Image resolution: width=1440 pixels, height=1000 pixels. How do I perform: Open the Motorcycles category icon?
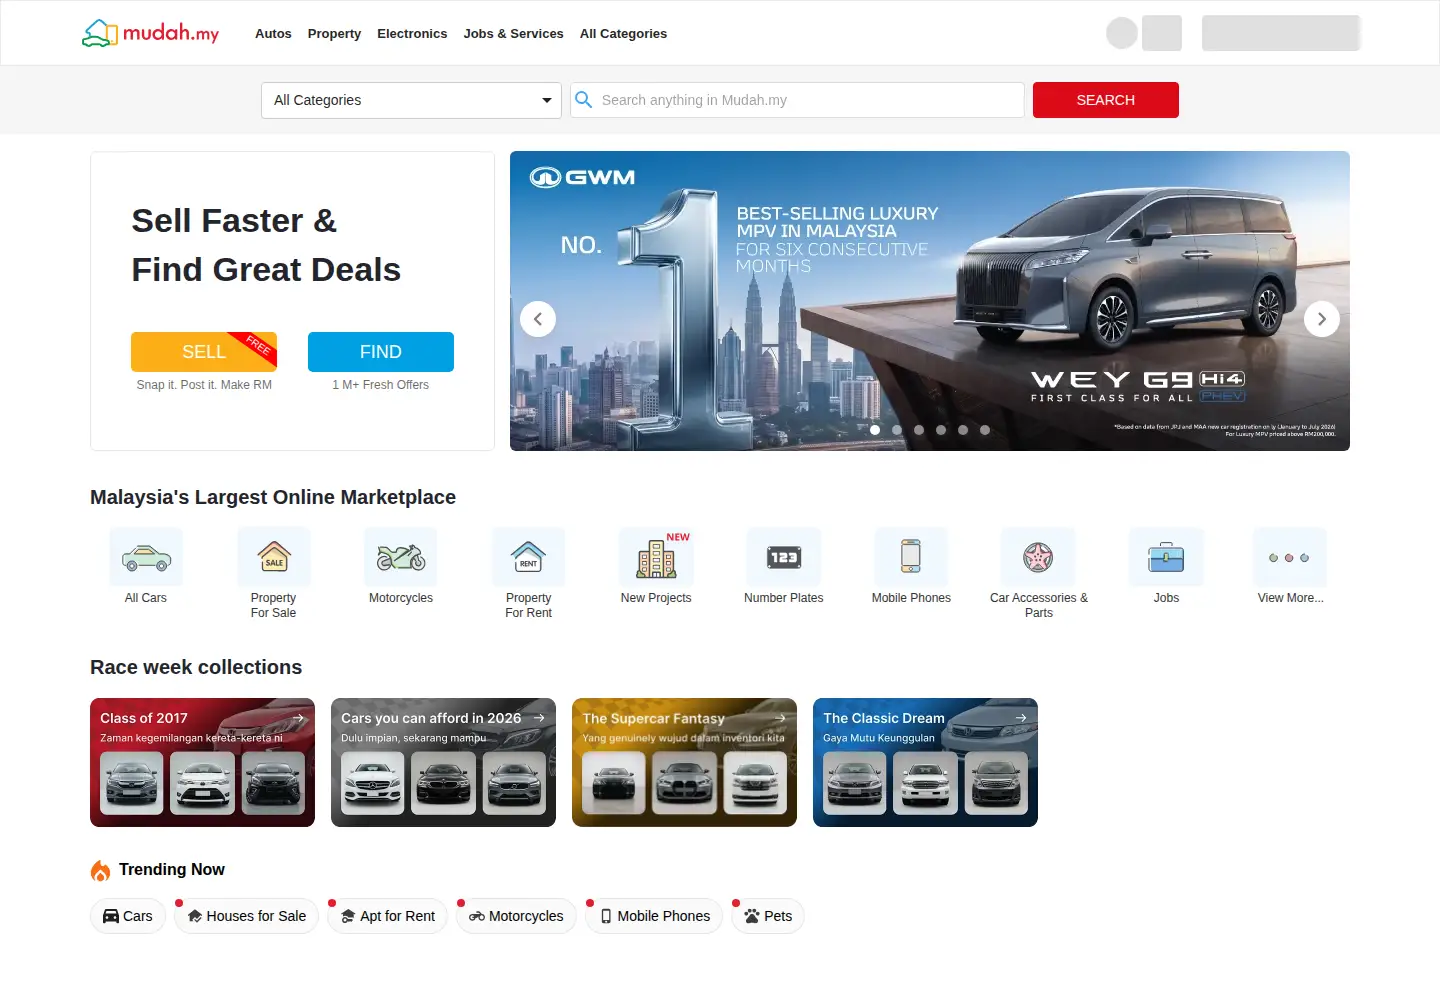pyautogui.click(x=401, y=557)
